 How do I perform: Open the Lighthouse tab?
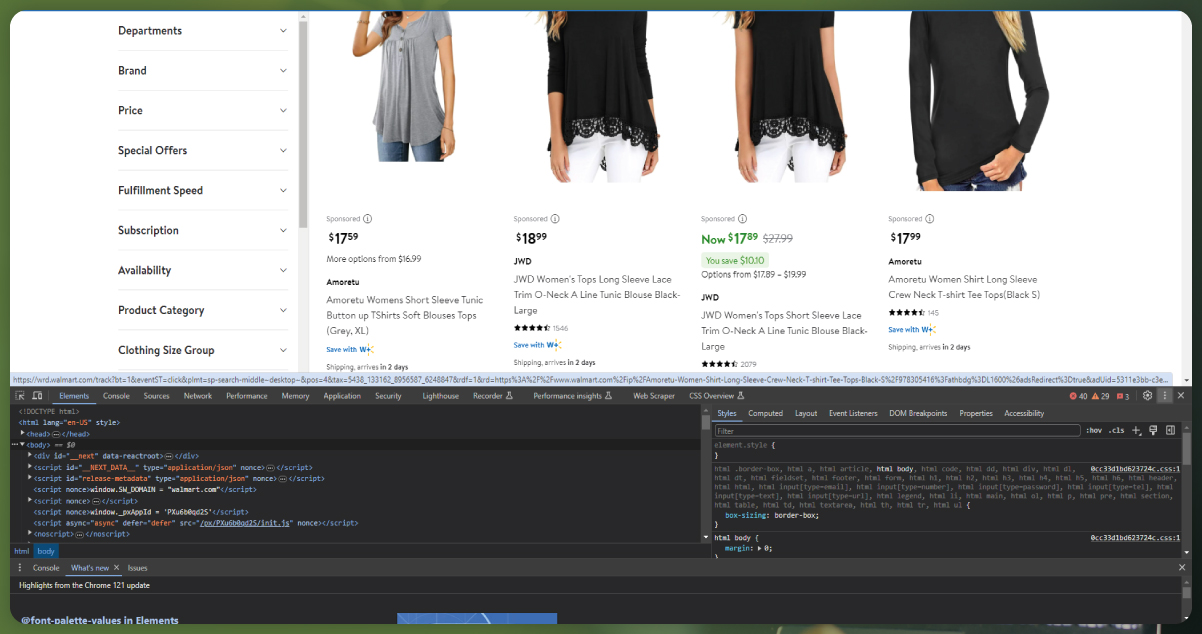[440, 396]
